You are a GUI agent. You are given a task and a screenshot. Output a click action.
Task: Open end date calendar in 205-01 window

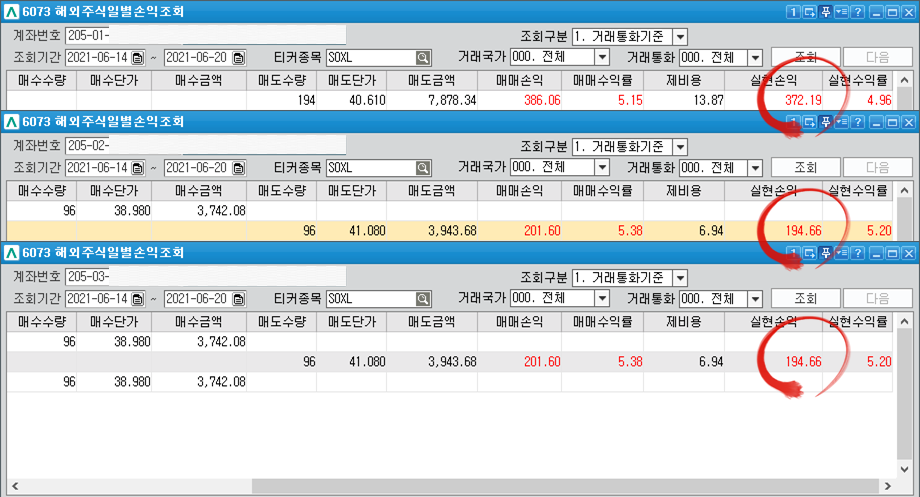(x=238, y=58)
